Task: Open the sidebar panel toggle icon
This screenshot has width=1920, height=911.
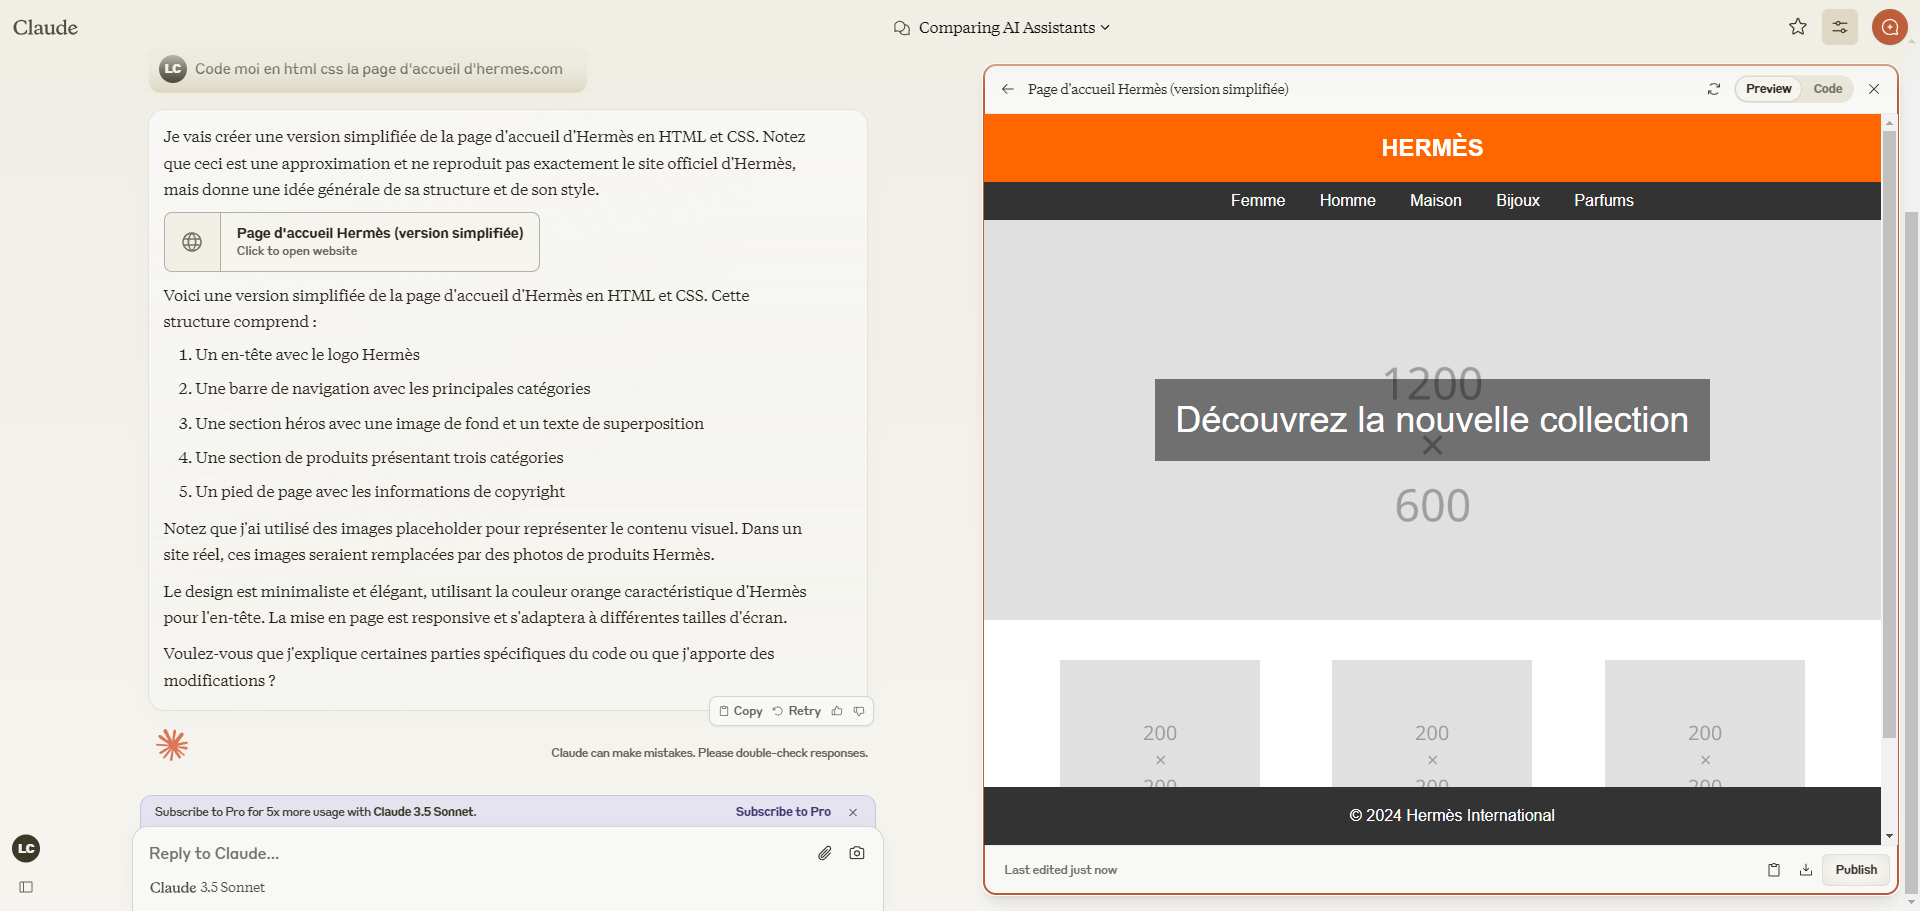Action: (x=26, y=887)
